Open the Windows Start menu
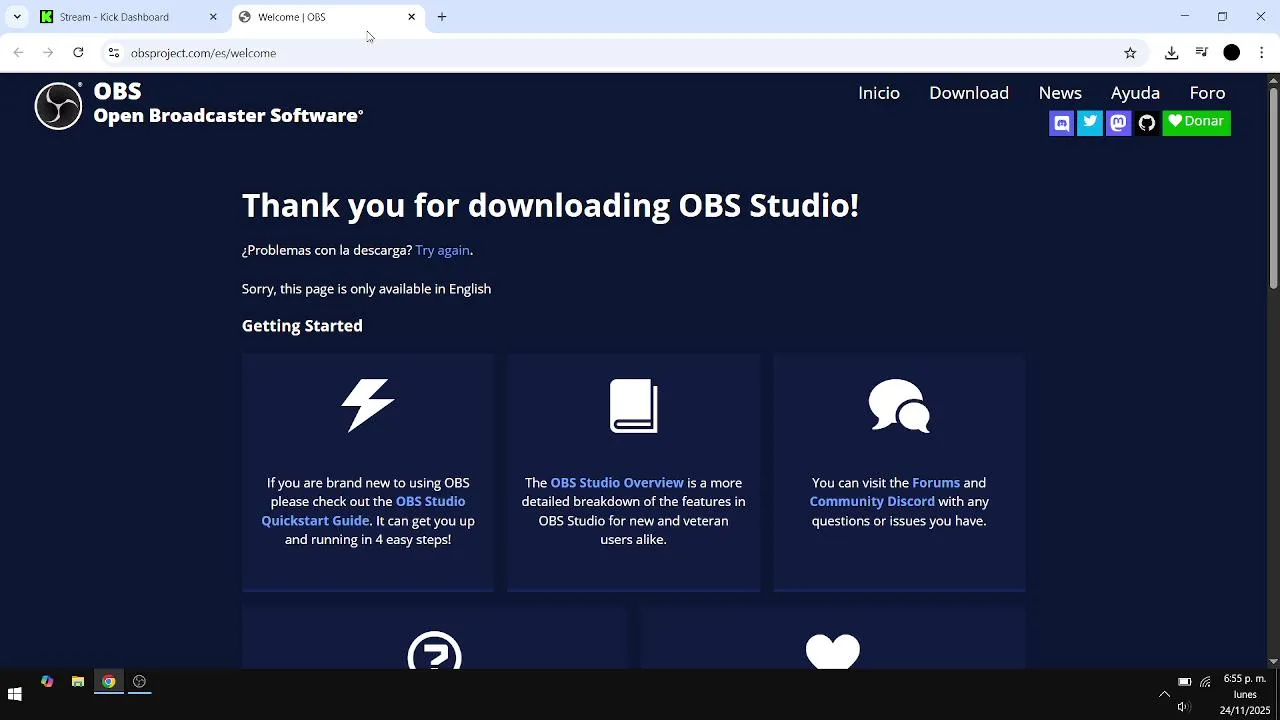This screenshot has width=1280, height=720. pos(15,694)
